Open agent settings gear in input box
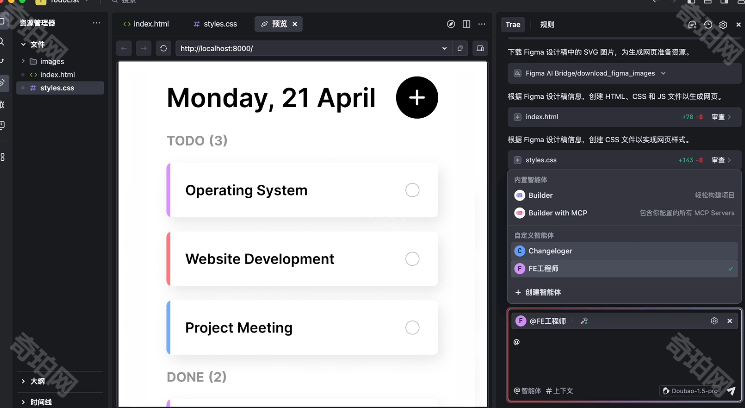The width and height of the screenshot is (745, 408). tap(714, 321)
